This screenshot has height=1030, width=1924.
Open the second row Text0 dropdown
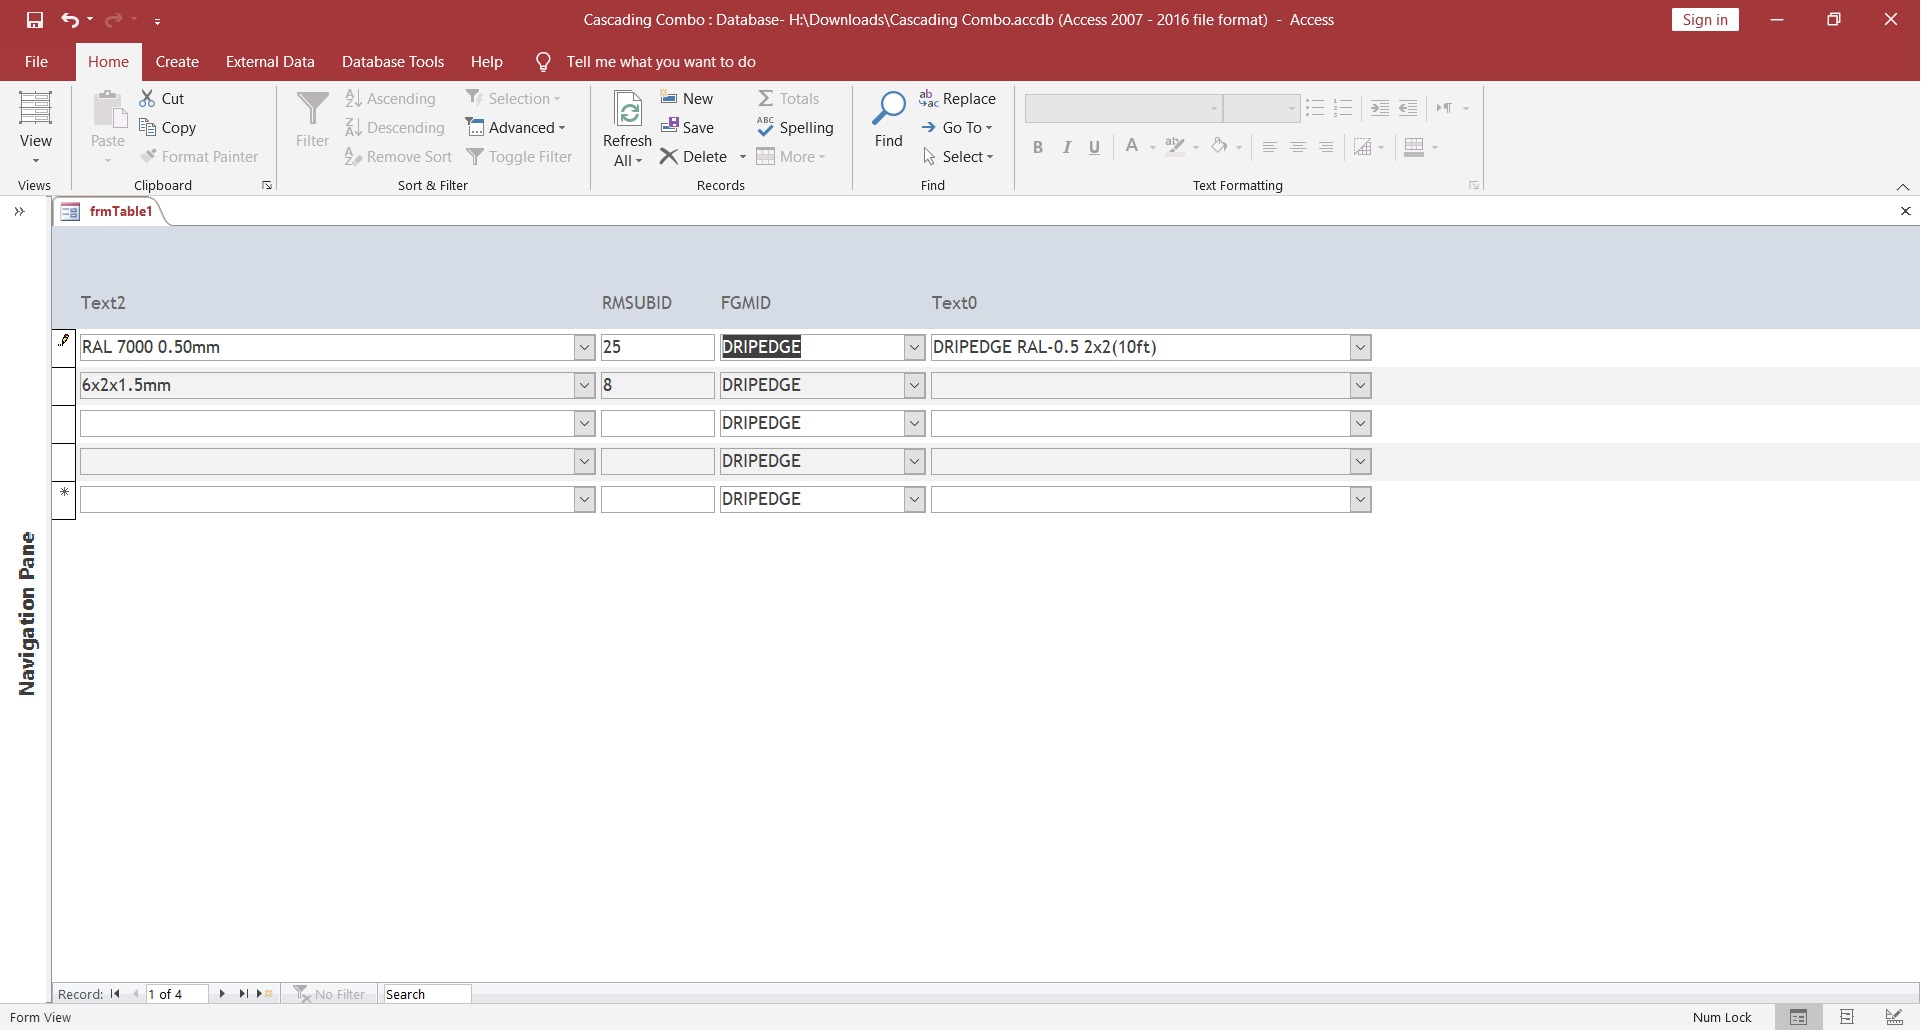1360,386
